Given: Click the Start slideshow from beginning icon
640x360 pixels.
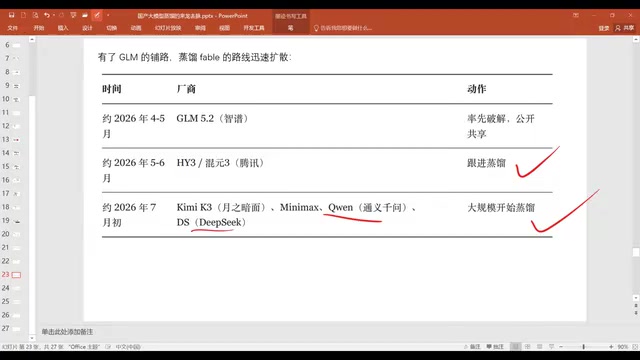Looking at the screenshot, I should pyautogui.click(x=73, y=15).
